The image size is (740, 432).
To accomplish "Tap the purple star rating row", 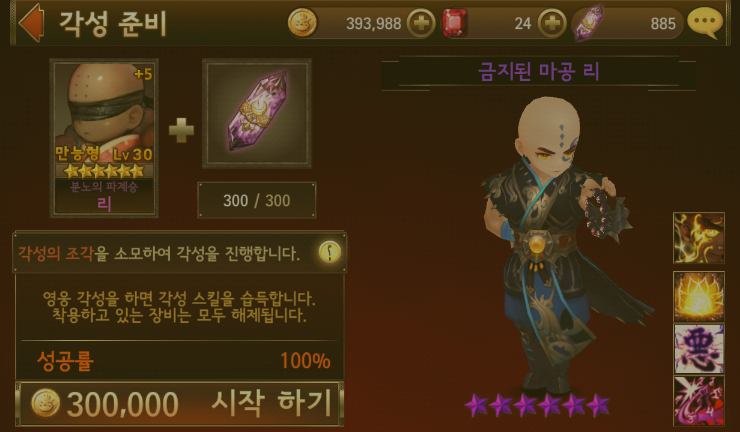I will [537, 405].
